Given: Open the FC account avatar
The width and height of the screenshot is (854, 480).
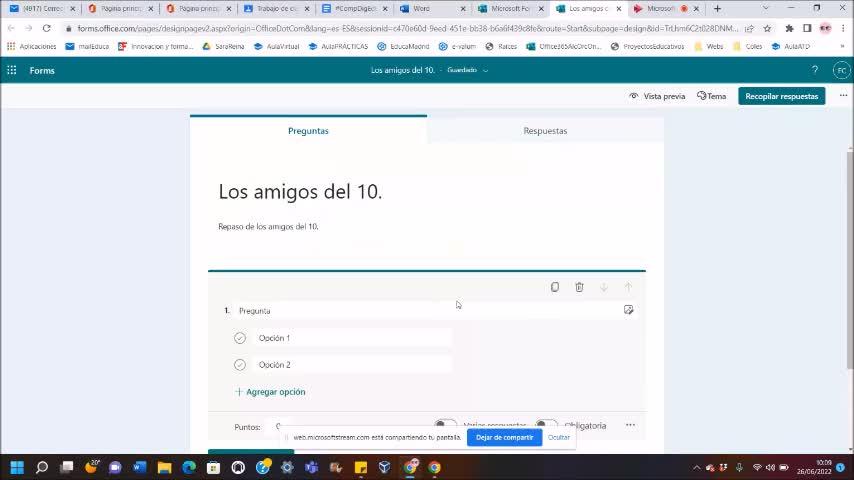Looking at the screenshot, I should (841, 70).
